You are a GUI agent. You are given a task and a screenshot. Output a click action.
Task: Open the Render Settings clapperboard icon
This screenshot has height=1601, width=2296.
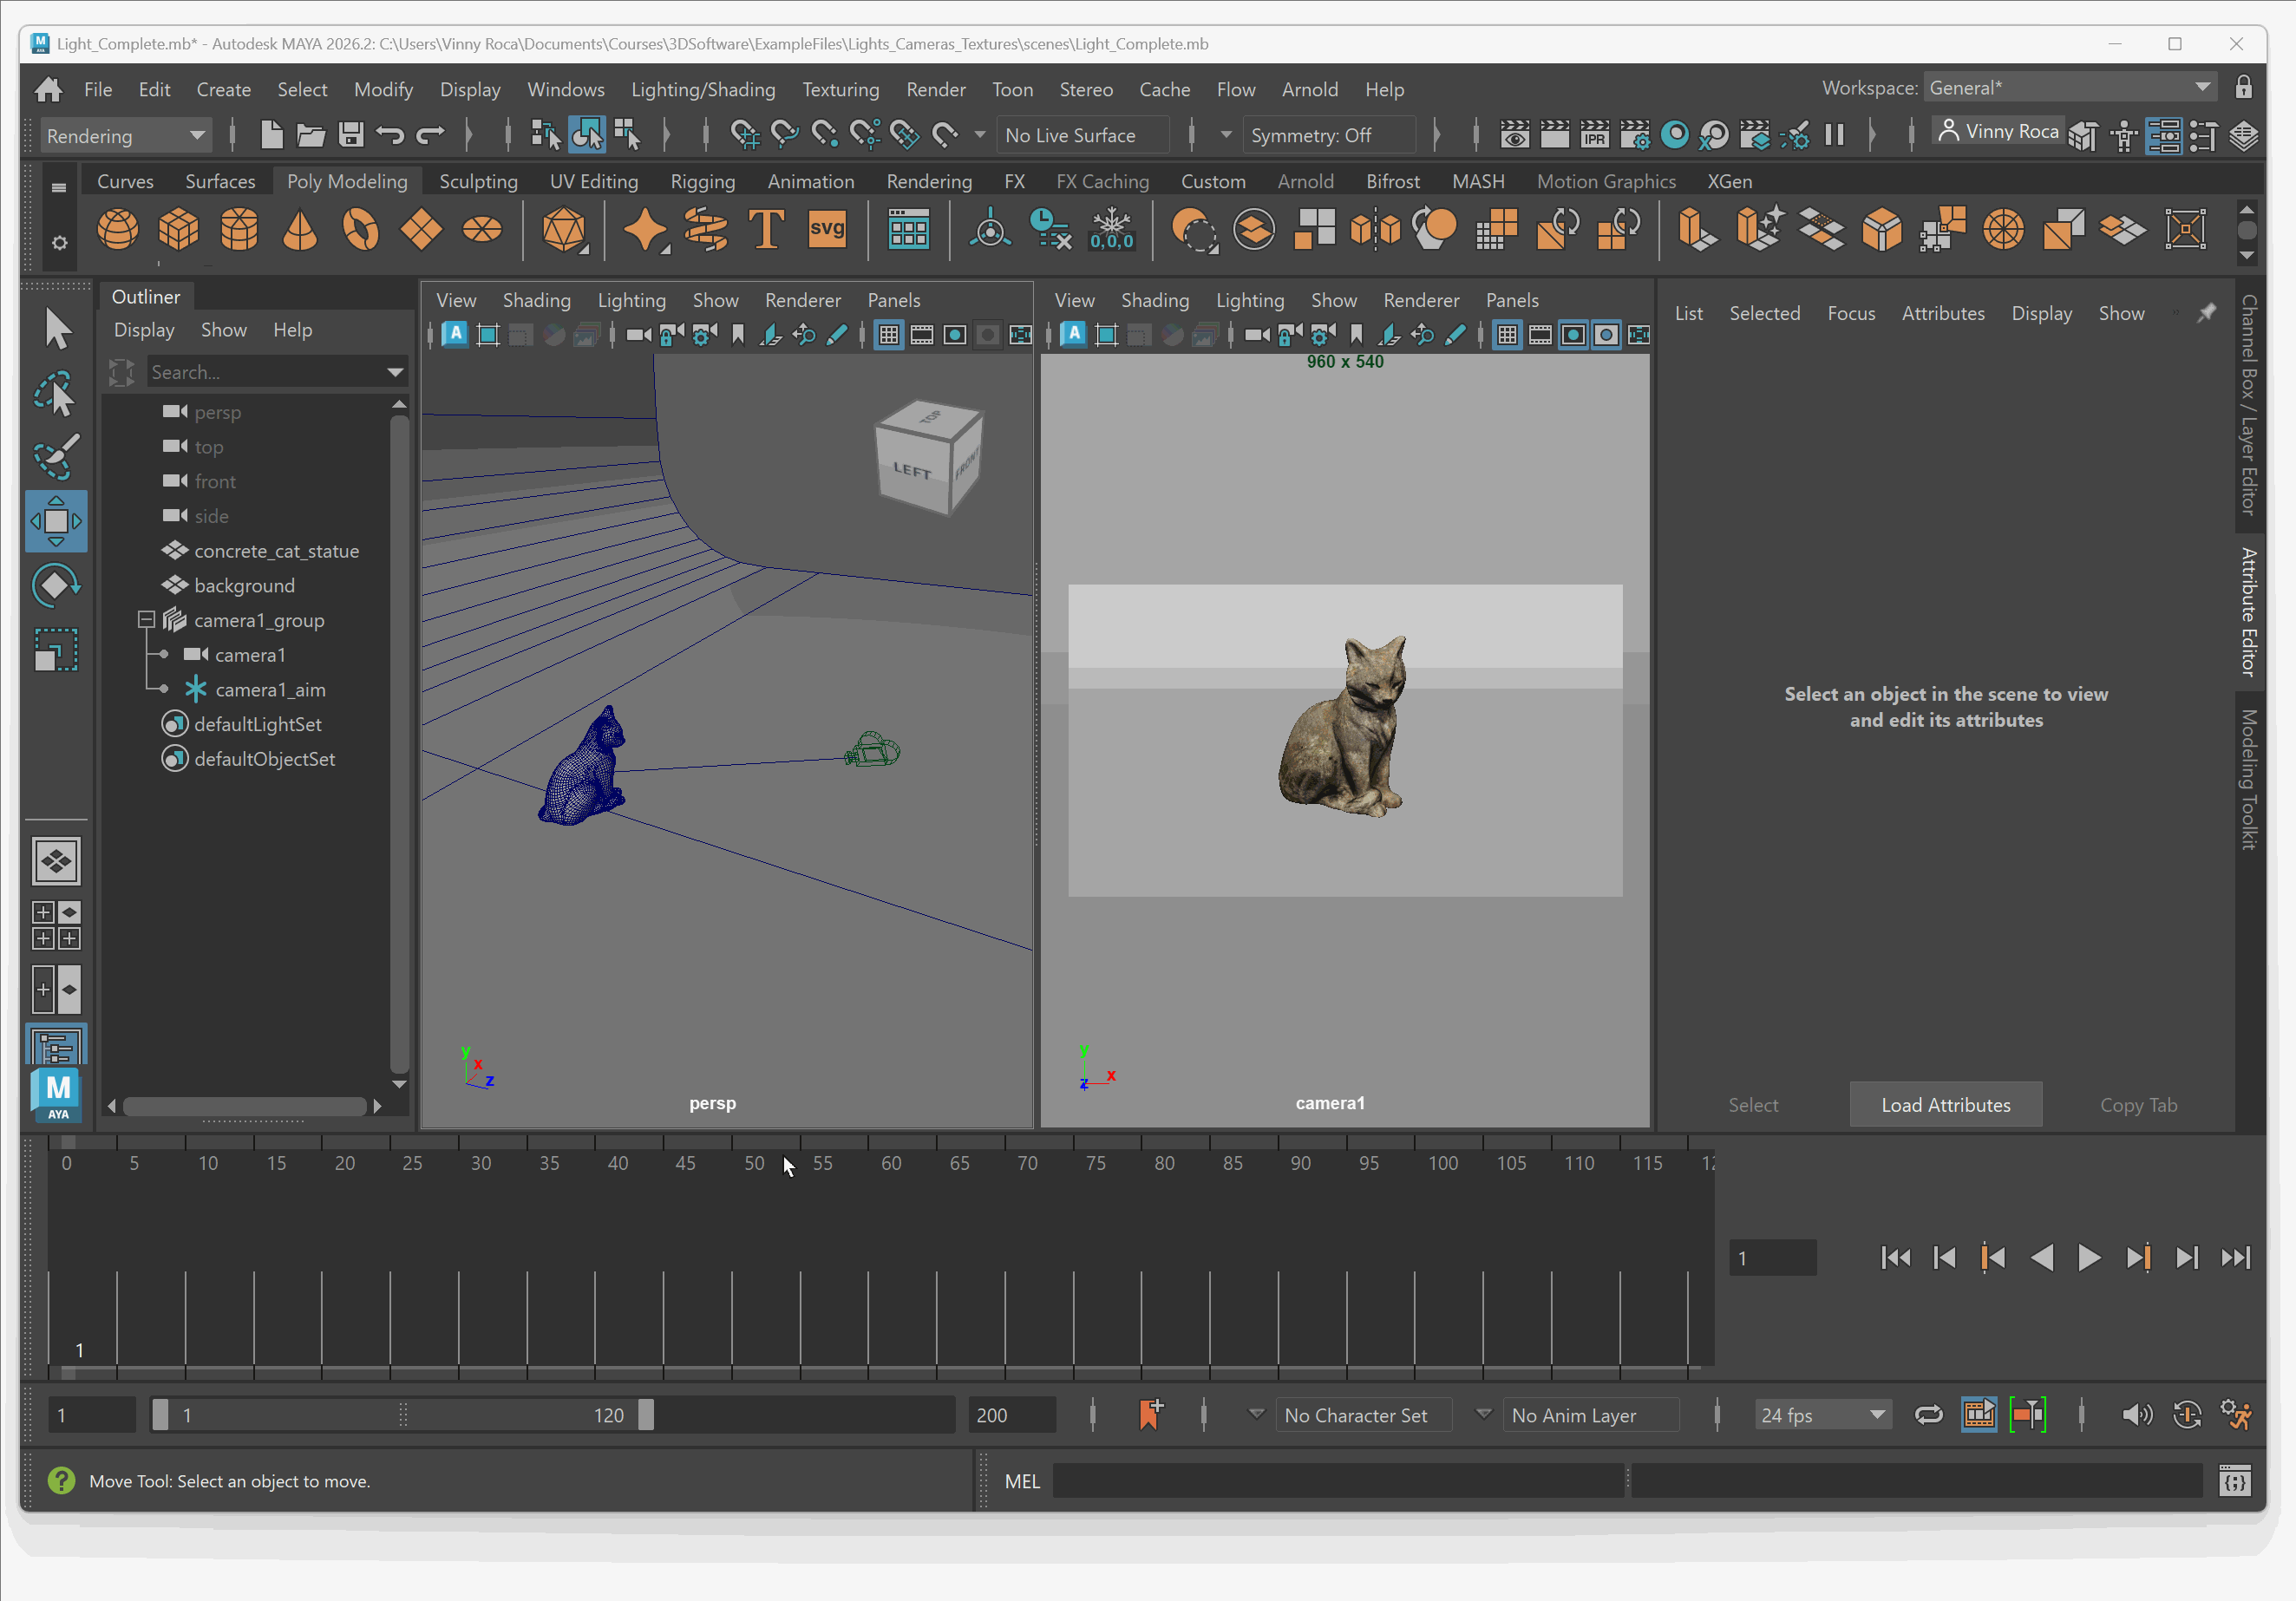pos(1635,134)
